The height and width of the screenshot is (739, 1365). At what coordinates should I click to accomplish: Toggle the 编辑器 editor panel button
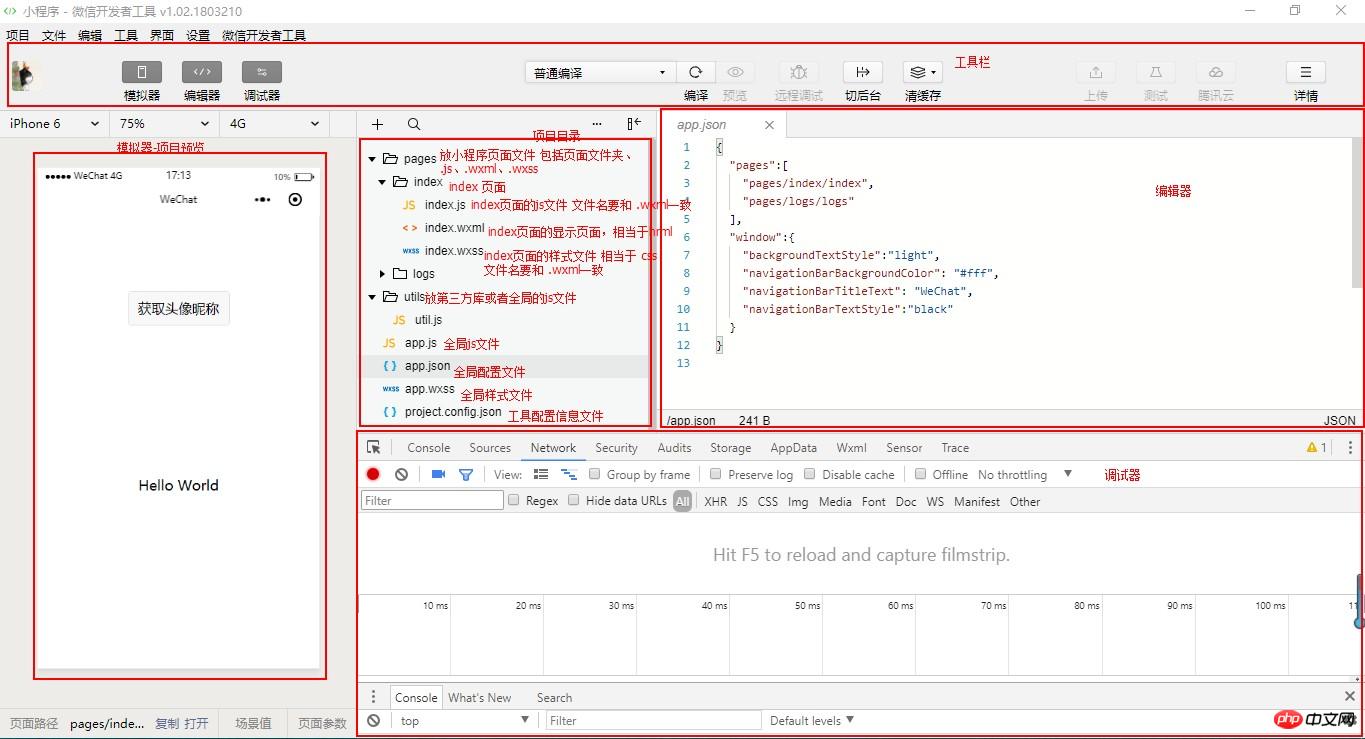202,72
